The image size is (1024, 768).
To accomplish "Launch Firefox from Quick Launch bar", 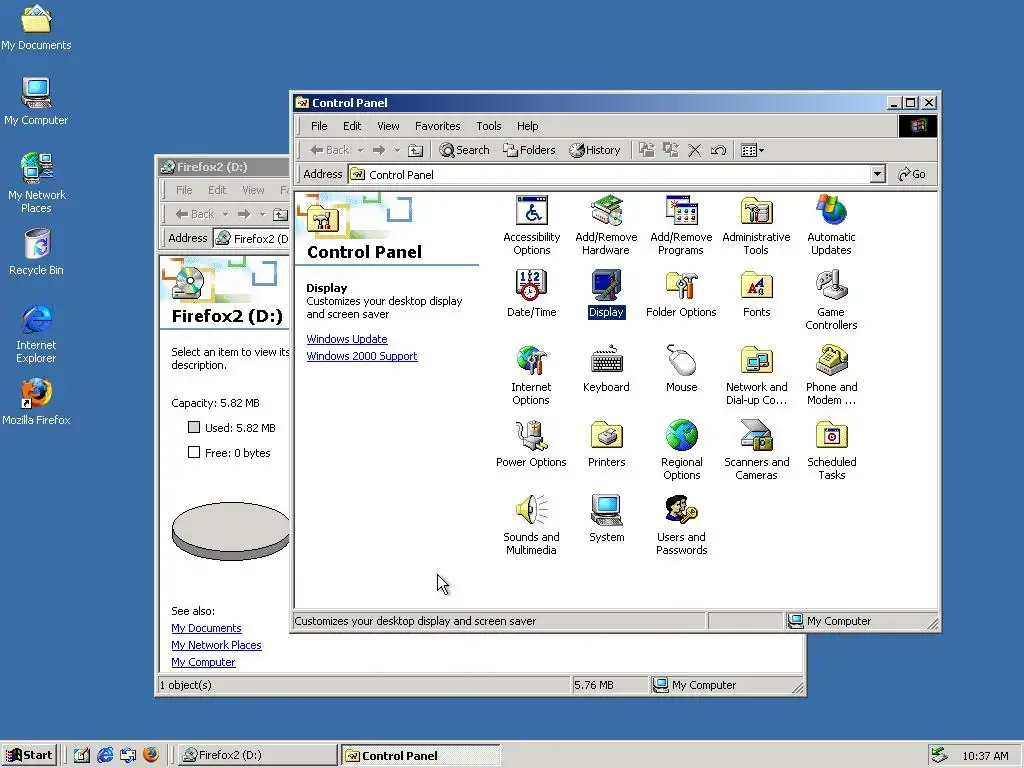I will (151, 755).
